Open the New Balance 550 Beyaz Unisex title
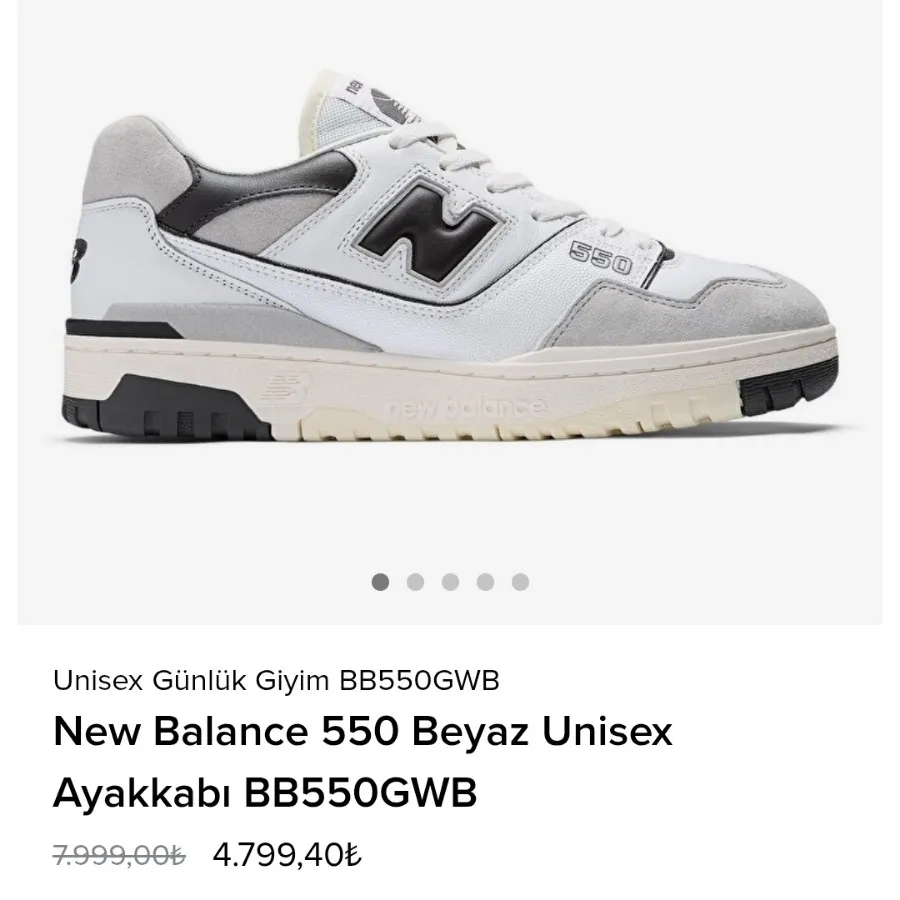Image resolution: width=900 pixels, height=900 pixels. pos(362,732)
